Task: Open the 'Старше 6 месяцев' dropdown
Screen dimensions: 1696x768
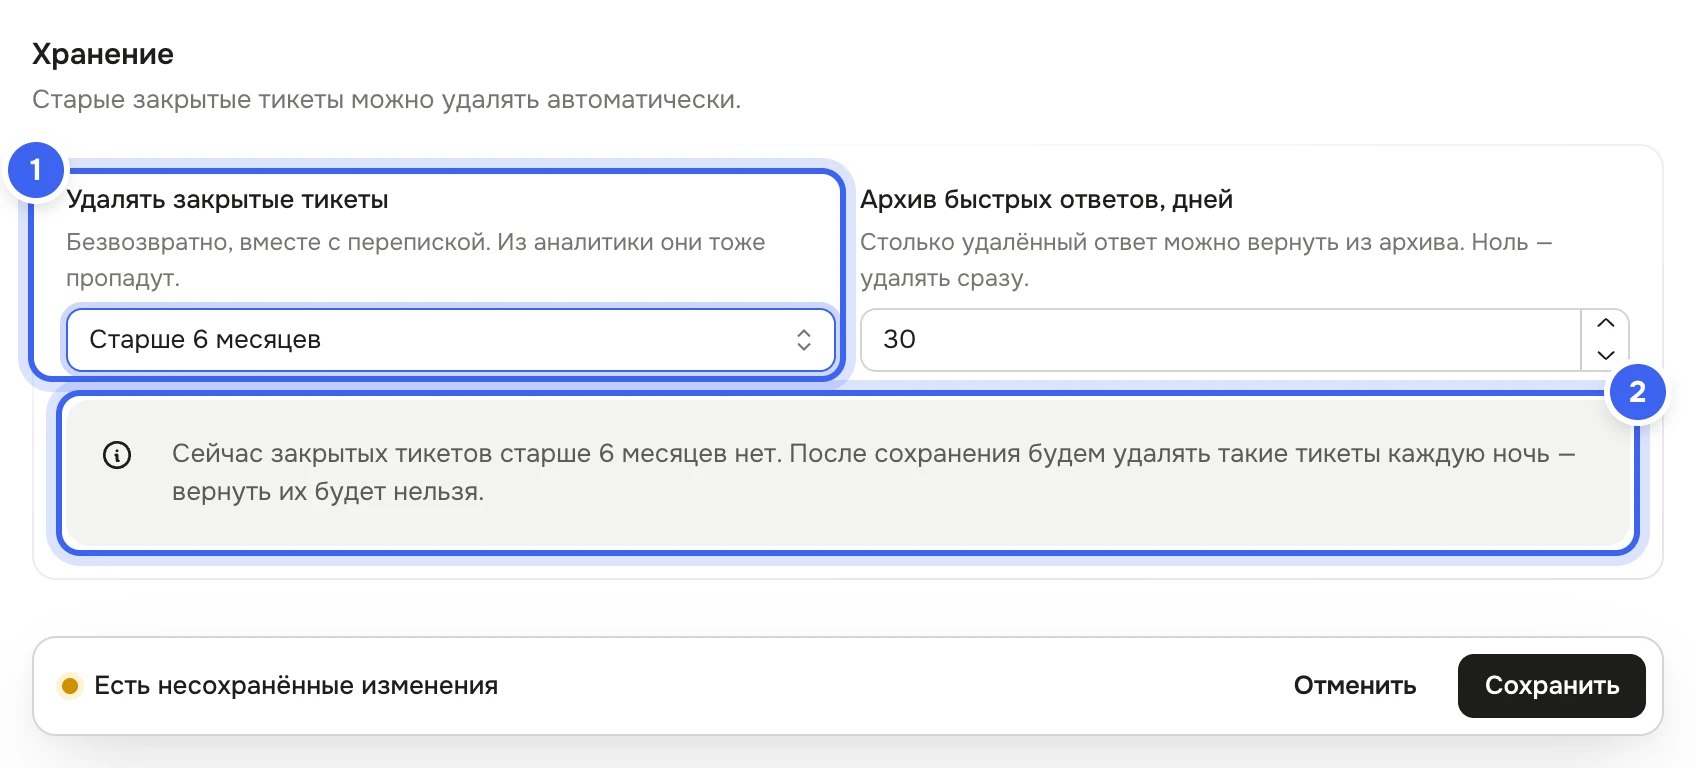Action: pyautogui.click(x=450, y=340)
